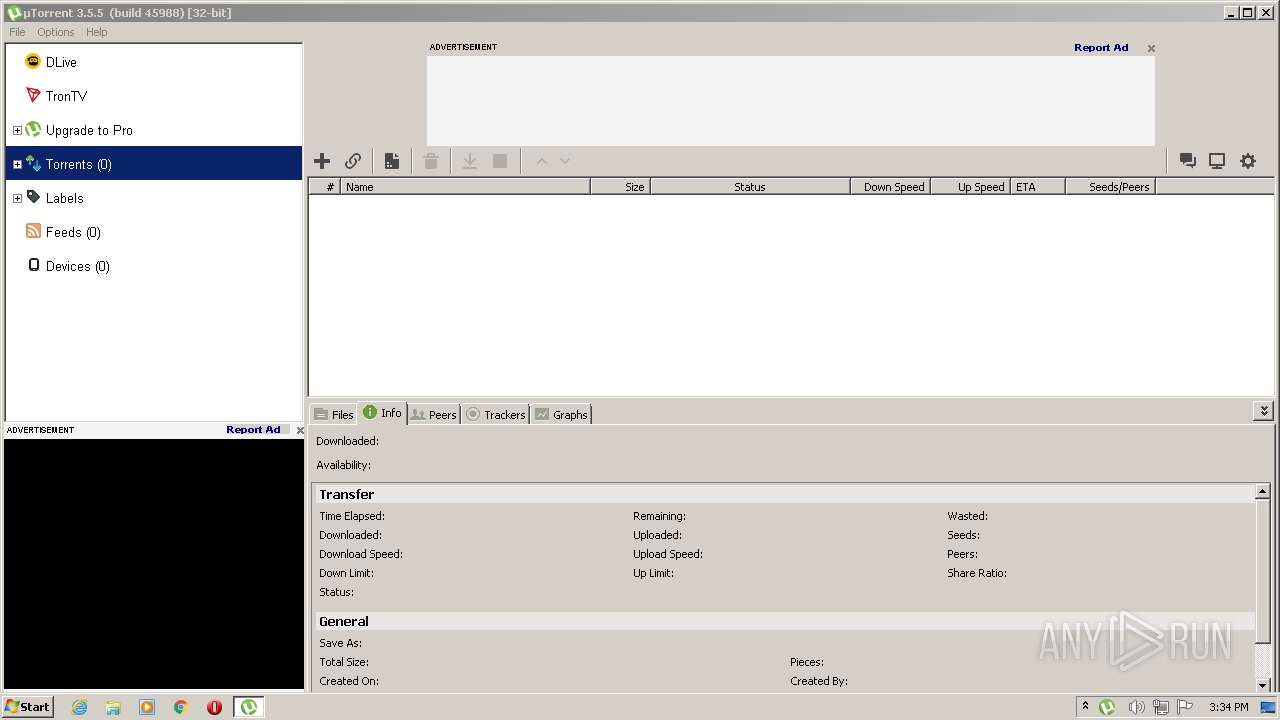This screenshot has height=720, width=1280.
Task: Click the info pane scroll down arrow
Action: (x=1263, y=685)
